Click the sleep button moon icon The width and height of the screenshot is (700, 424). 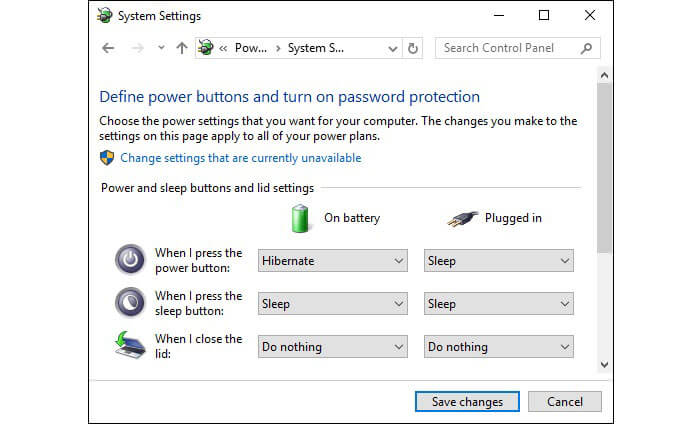[x=130, y=303]
